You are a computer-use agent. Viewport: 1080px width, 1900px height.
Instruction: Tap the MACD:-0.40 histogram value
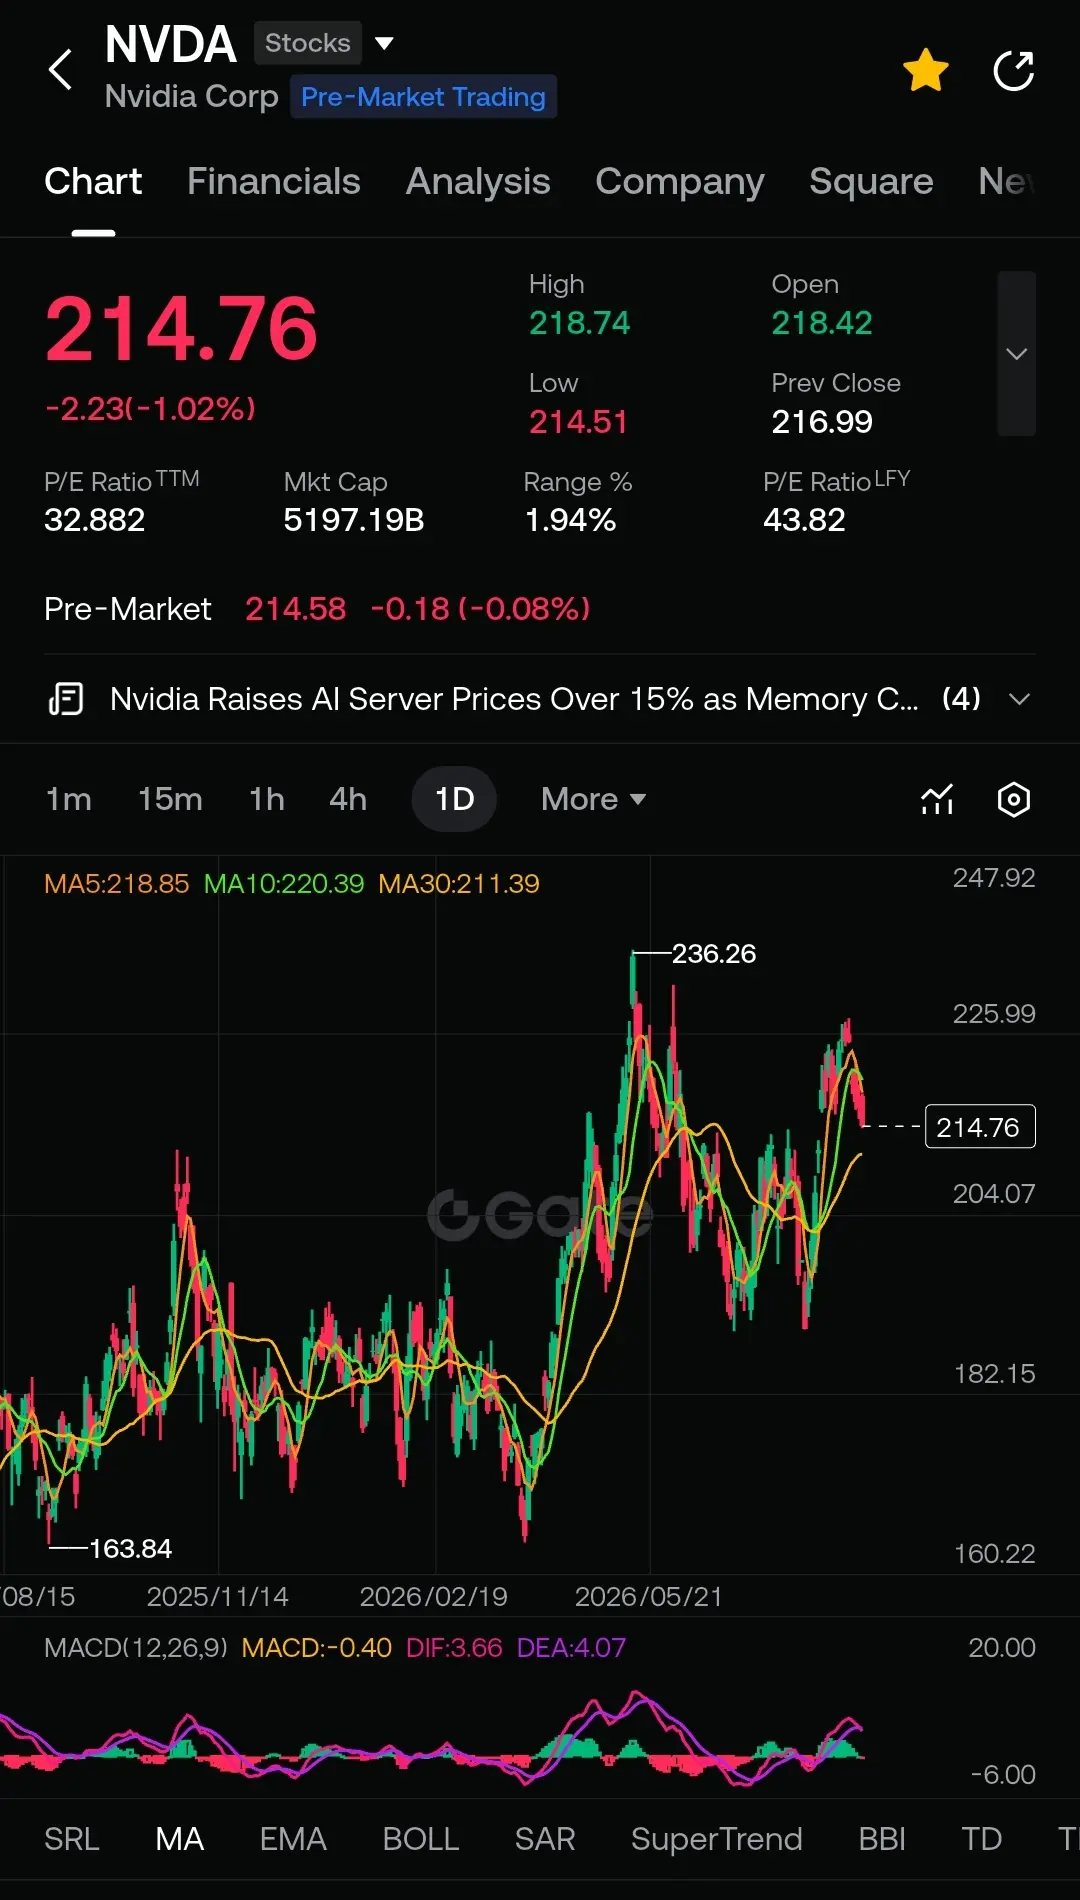[x=317, y=1648]
